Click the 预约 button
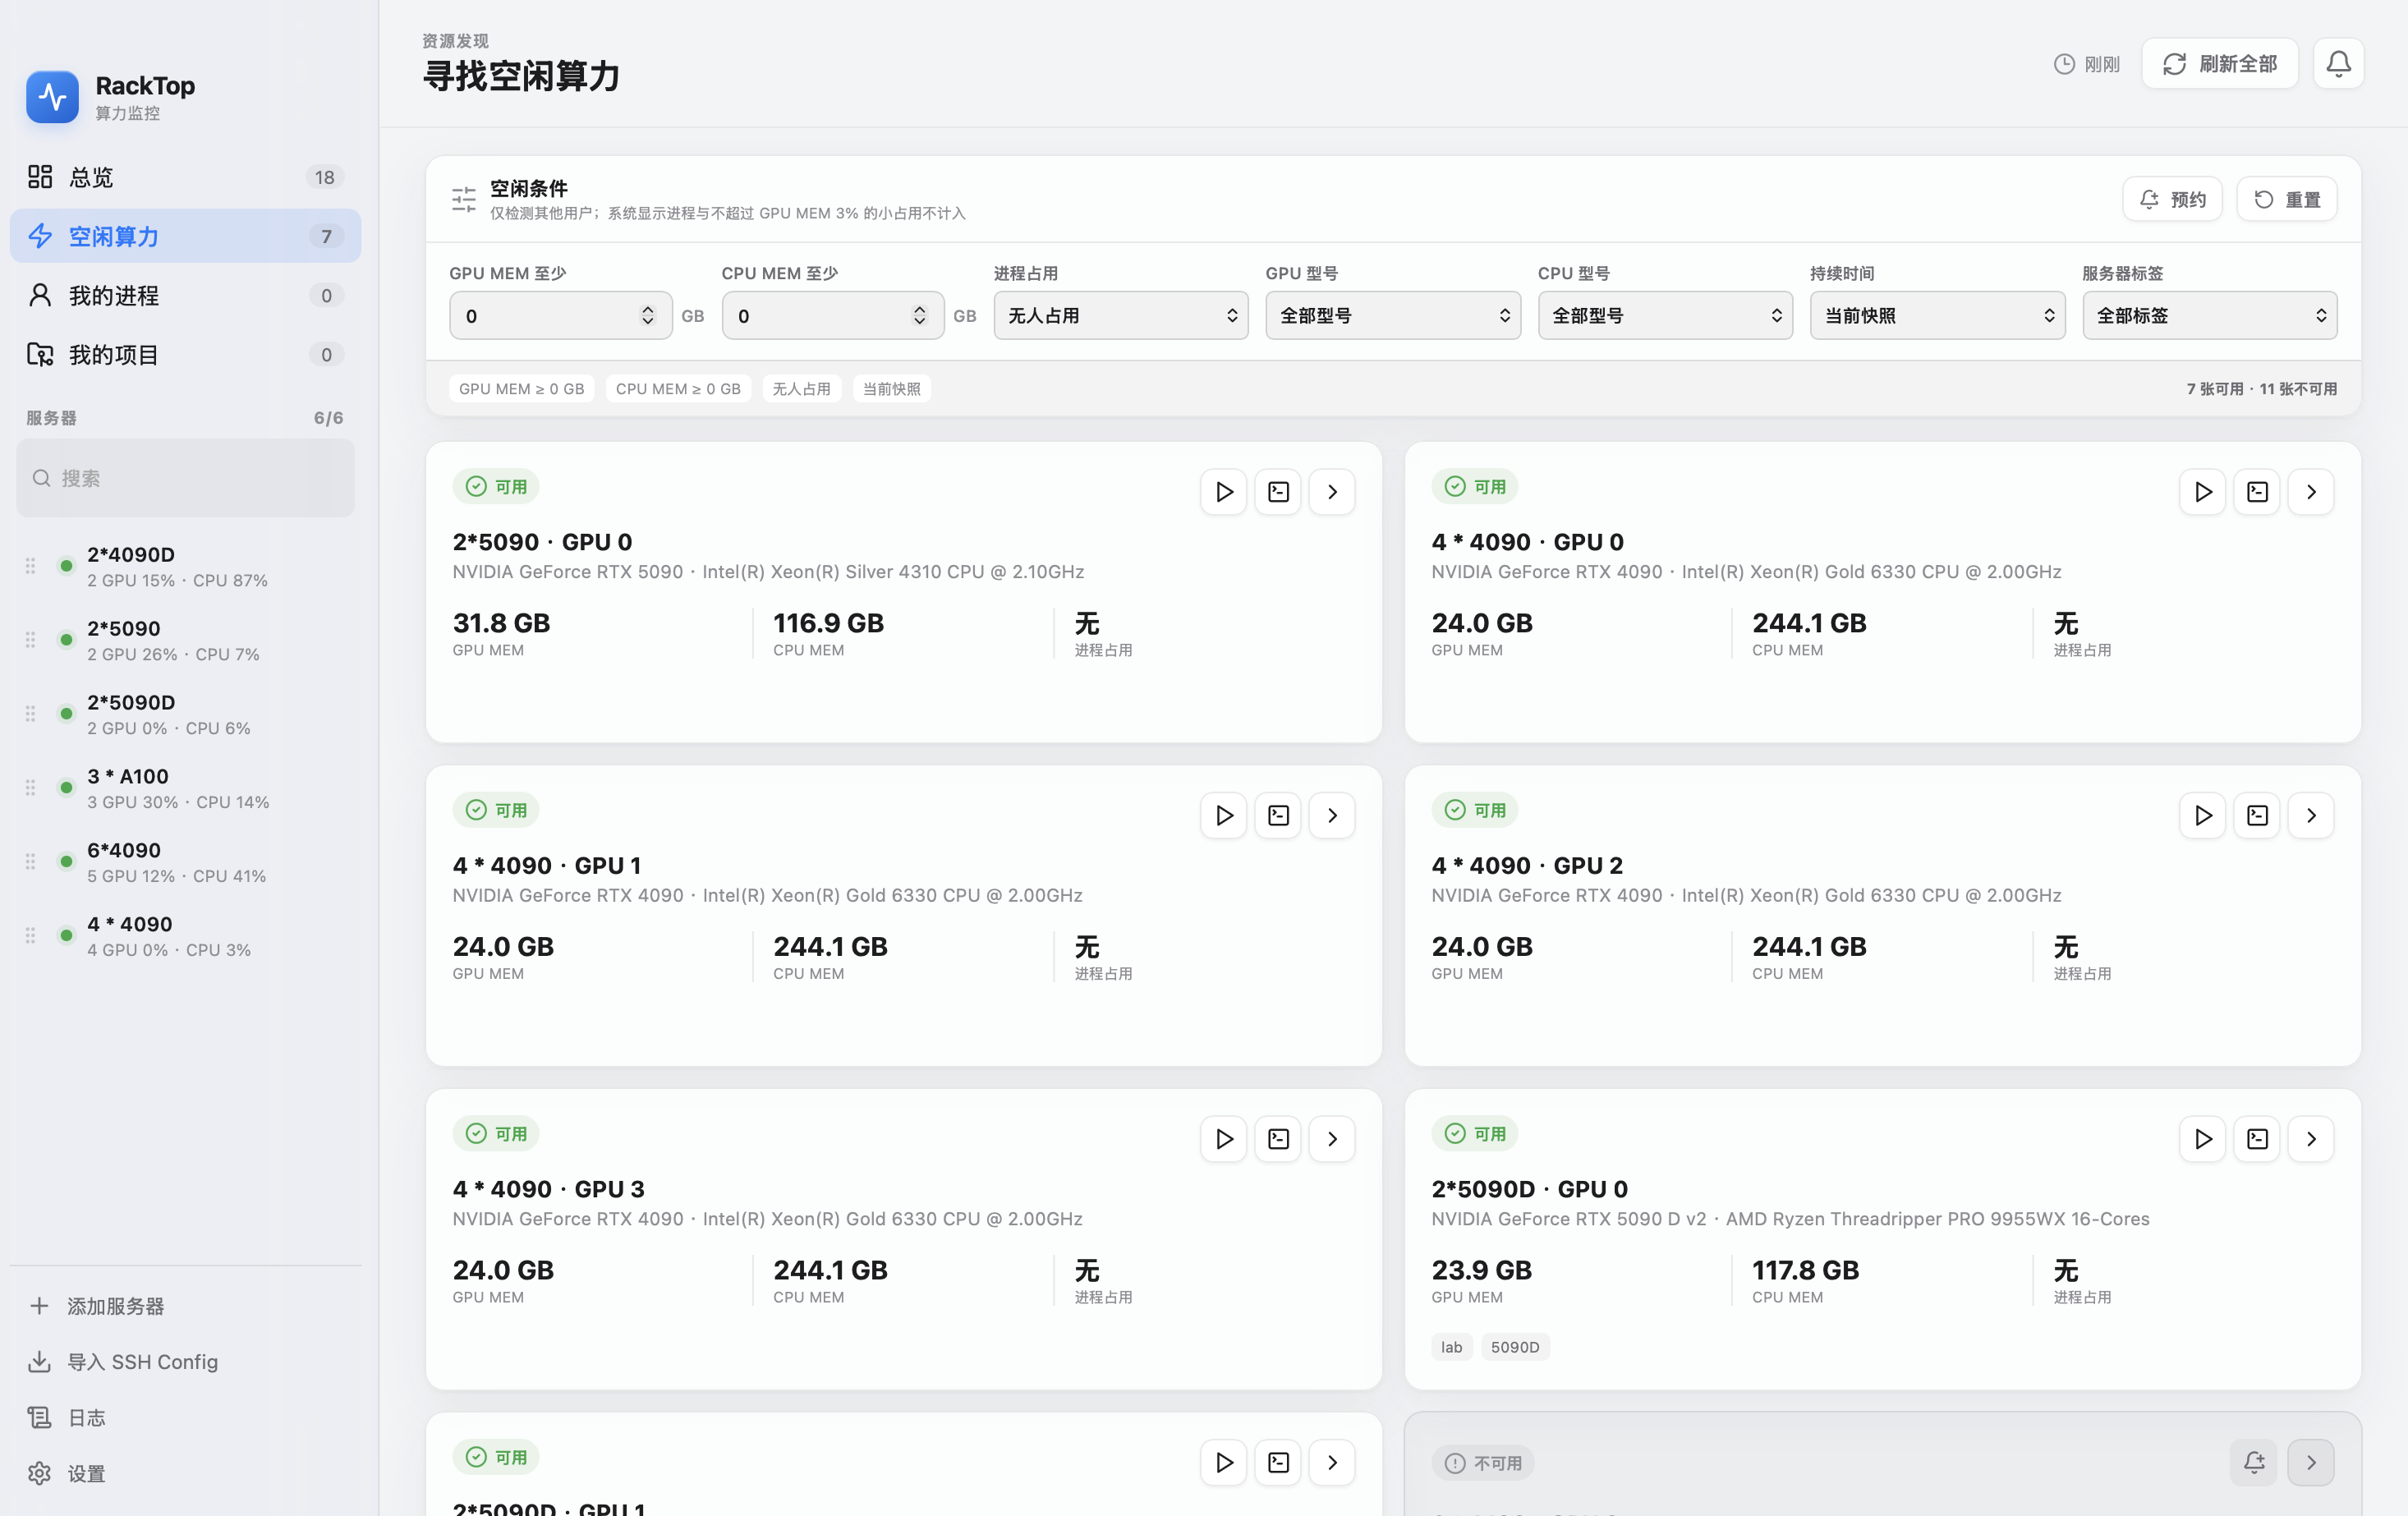Viewport: 2408px width, 1516px height. point(2172,200)
